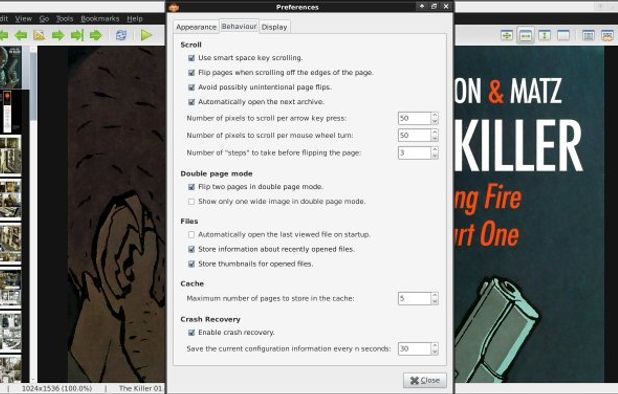618x394 pixels.
Task: Select the fourth page thumbnail in sidebar
Action: [11, 199]
